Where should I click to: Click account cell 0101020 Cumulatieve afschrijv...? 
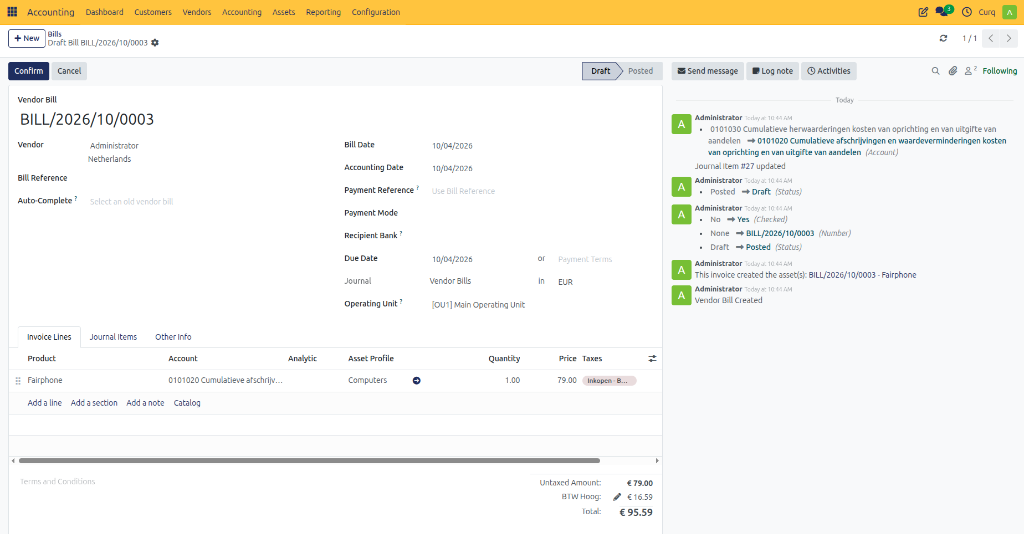(x=225, y=381)
